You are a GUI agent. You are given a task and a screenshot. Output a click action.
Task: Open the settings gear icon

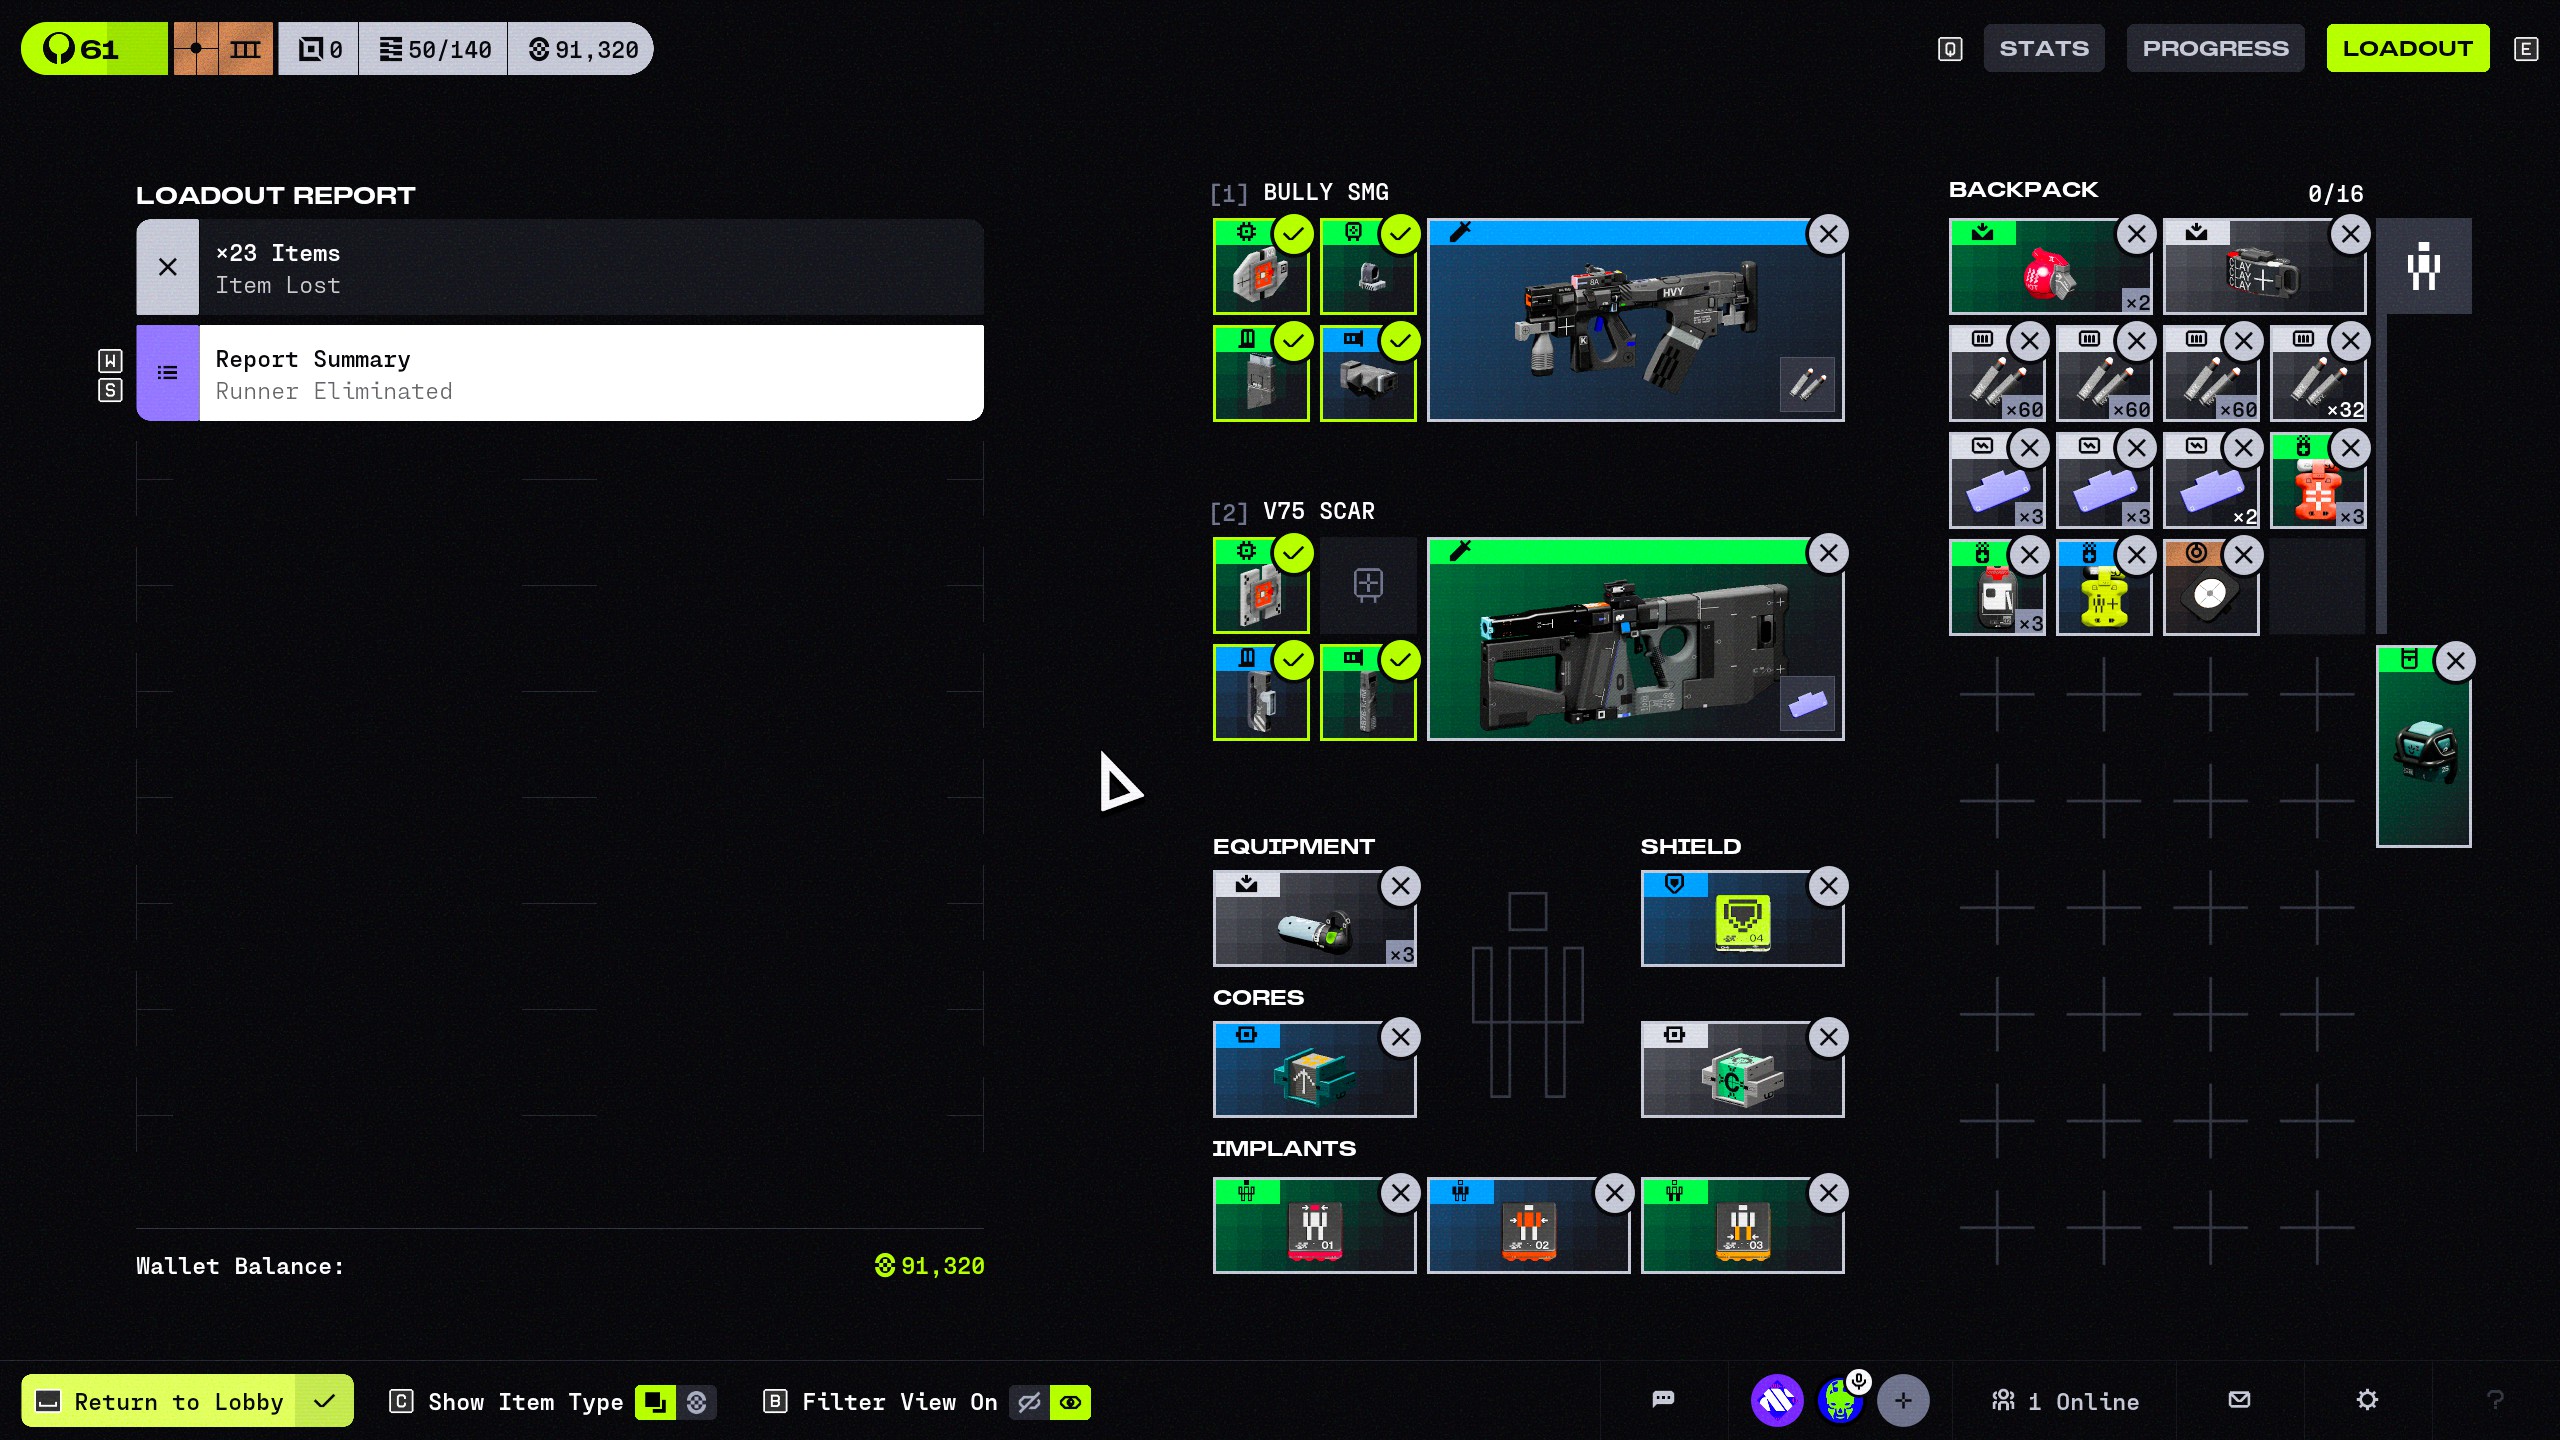[x=2366, y=1400]
